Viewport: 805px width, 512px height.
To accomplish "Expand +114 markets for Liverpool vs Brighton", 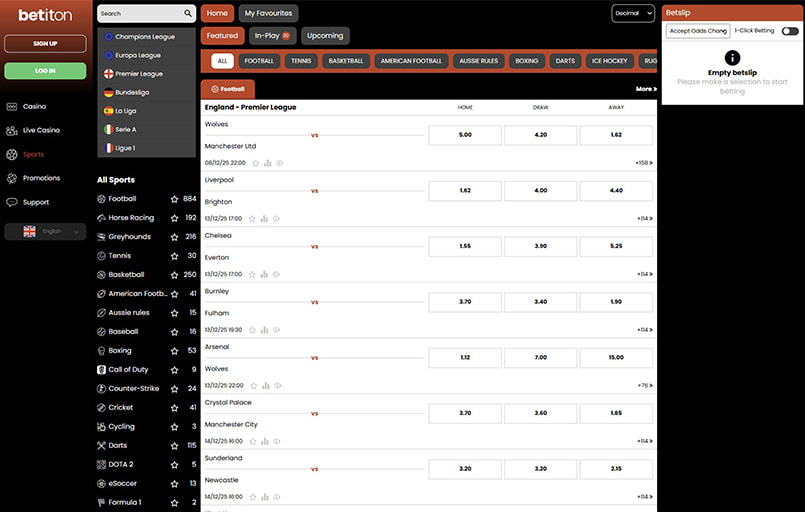I will point(645,219).
